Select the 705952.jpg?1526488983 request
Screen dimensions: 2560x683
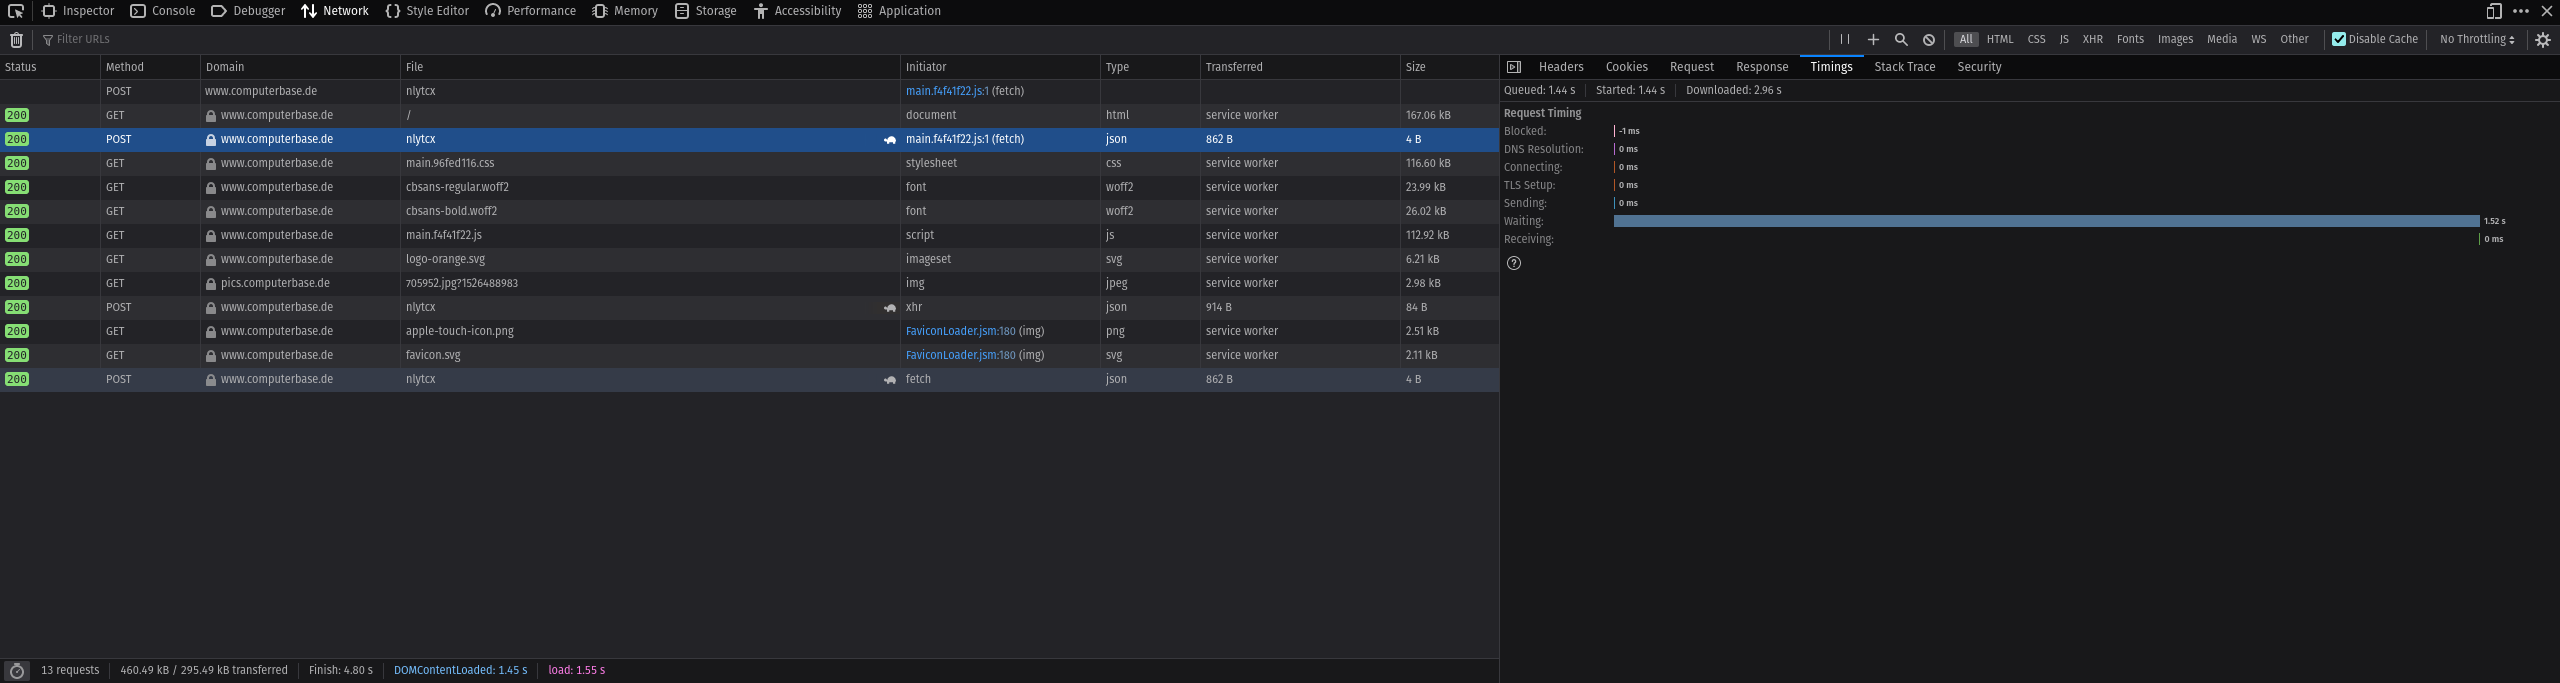tap(749, 283)
